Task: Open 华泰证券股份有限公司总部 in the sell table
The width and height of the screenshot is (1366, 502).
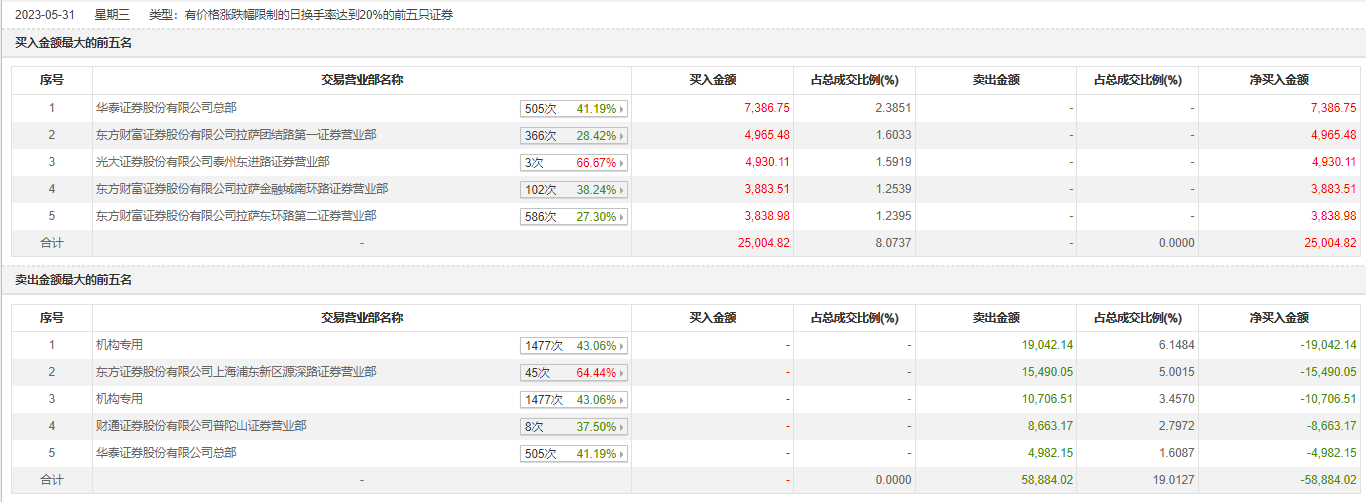Action: point(166,452)
